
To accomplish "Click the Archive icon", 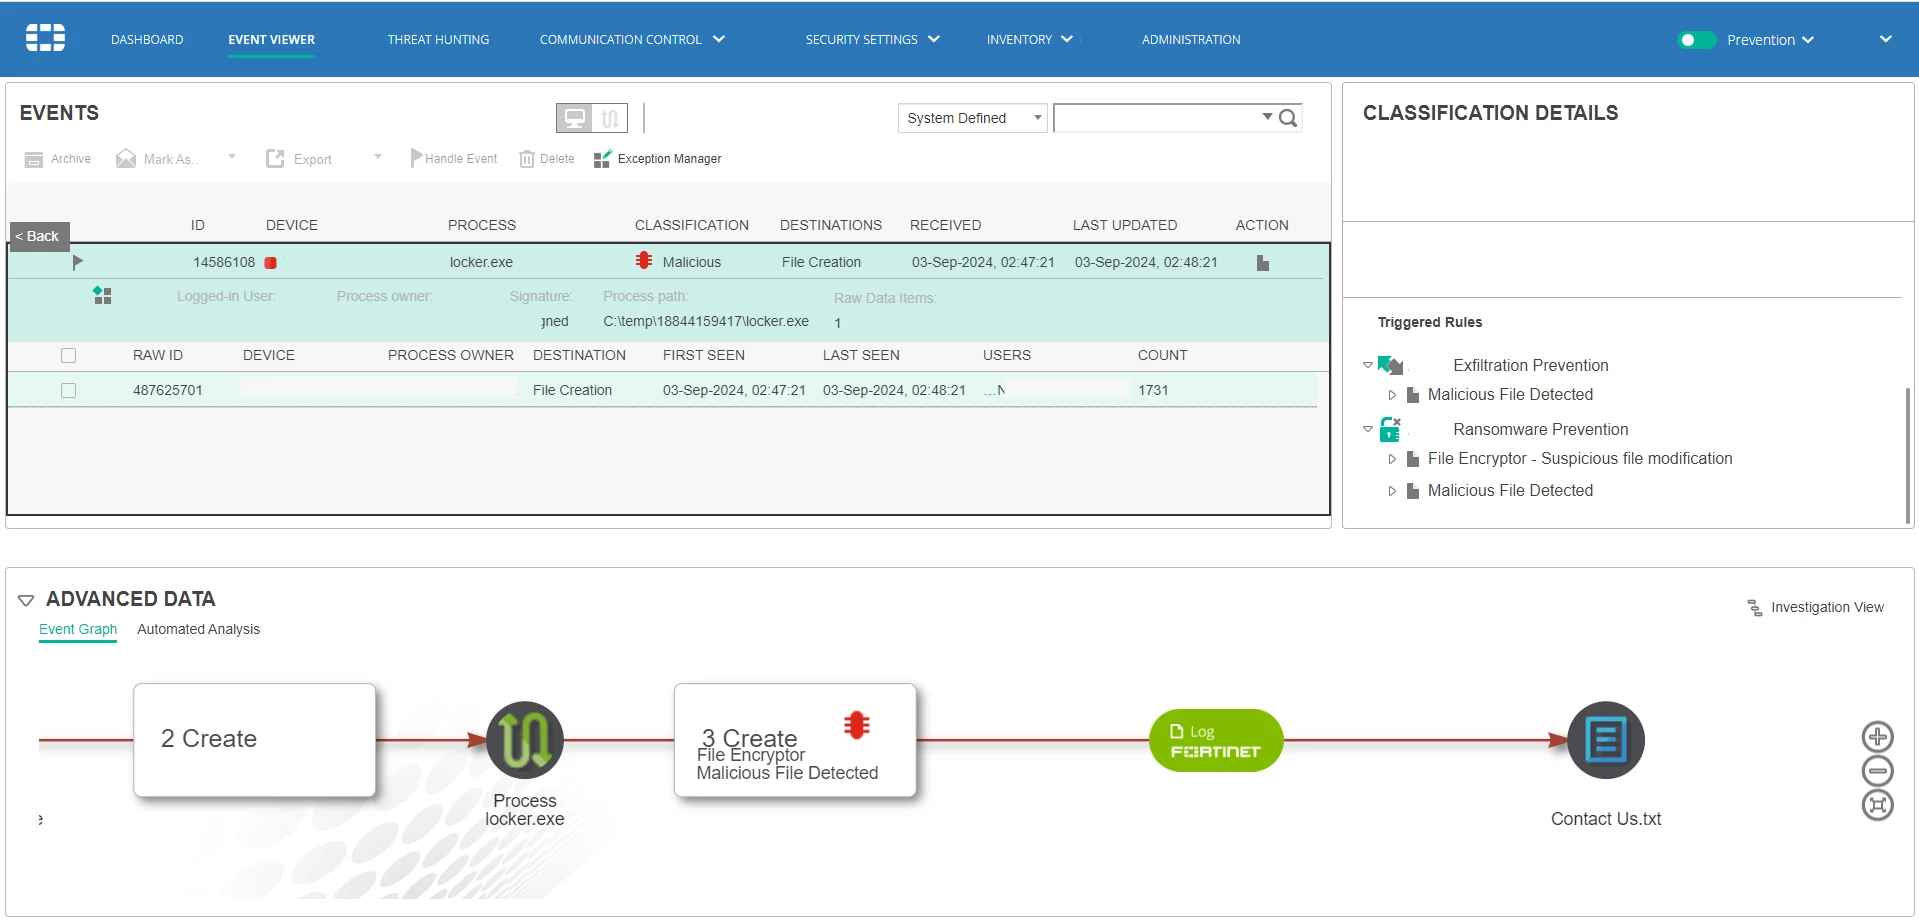I will 34,159.
